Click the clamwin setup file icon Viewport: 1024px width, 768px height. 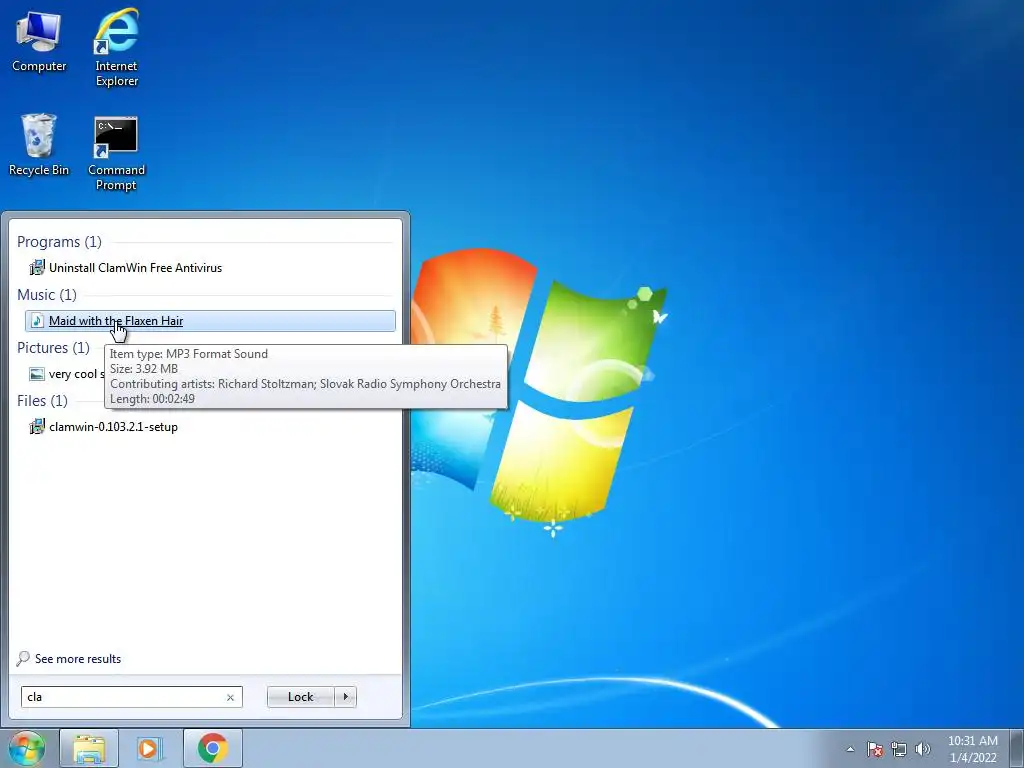tap(37, 426)
